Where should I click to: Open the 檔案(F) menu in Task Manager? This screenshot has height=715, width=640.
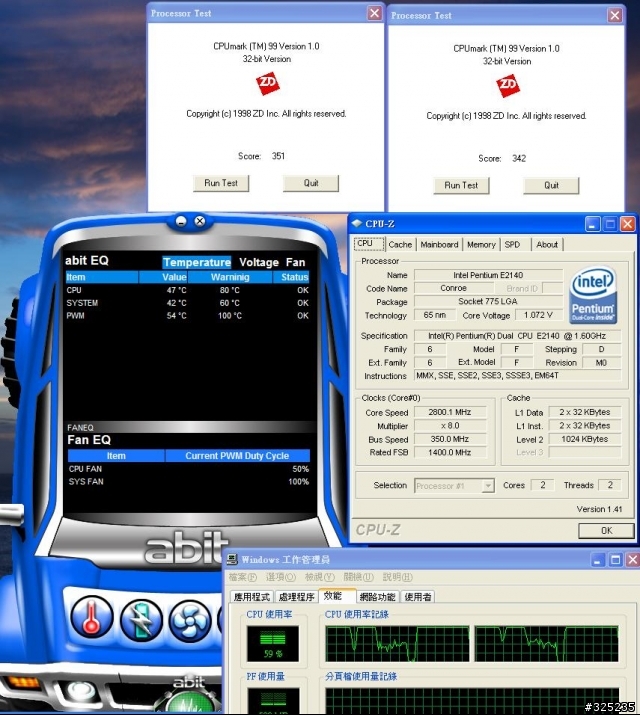coord(242,577)
